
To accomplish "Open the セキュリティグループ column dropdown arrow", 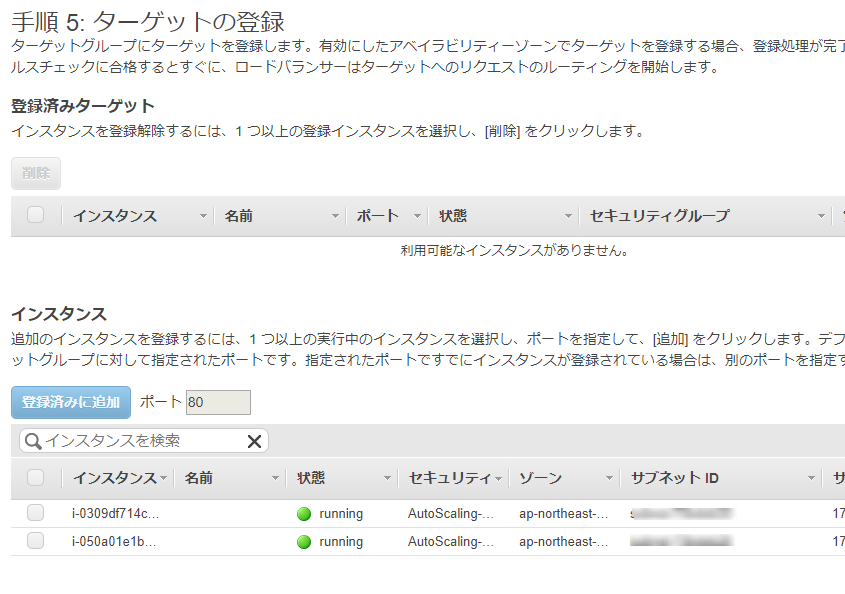I will pyautogui.click(x=822, y=216).
